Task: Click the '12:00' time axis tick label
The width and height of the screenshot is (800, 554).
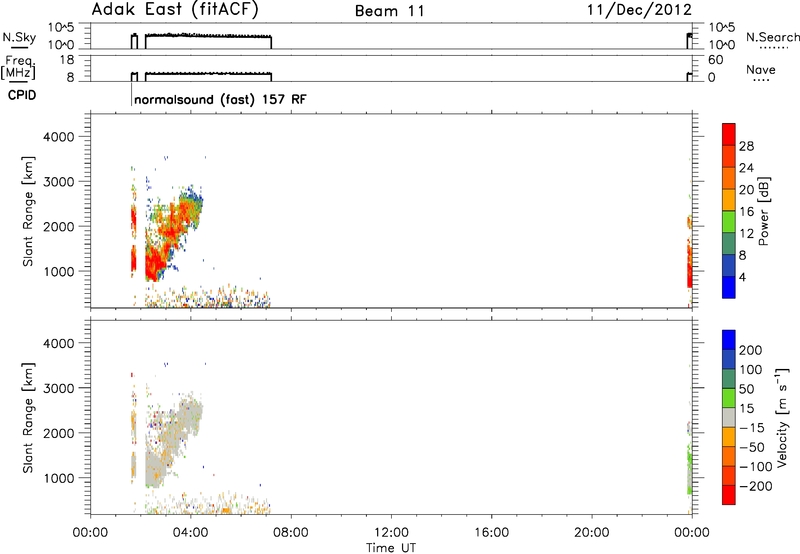Action: point(391,533)
